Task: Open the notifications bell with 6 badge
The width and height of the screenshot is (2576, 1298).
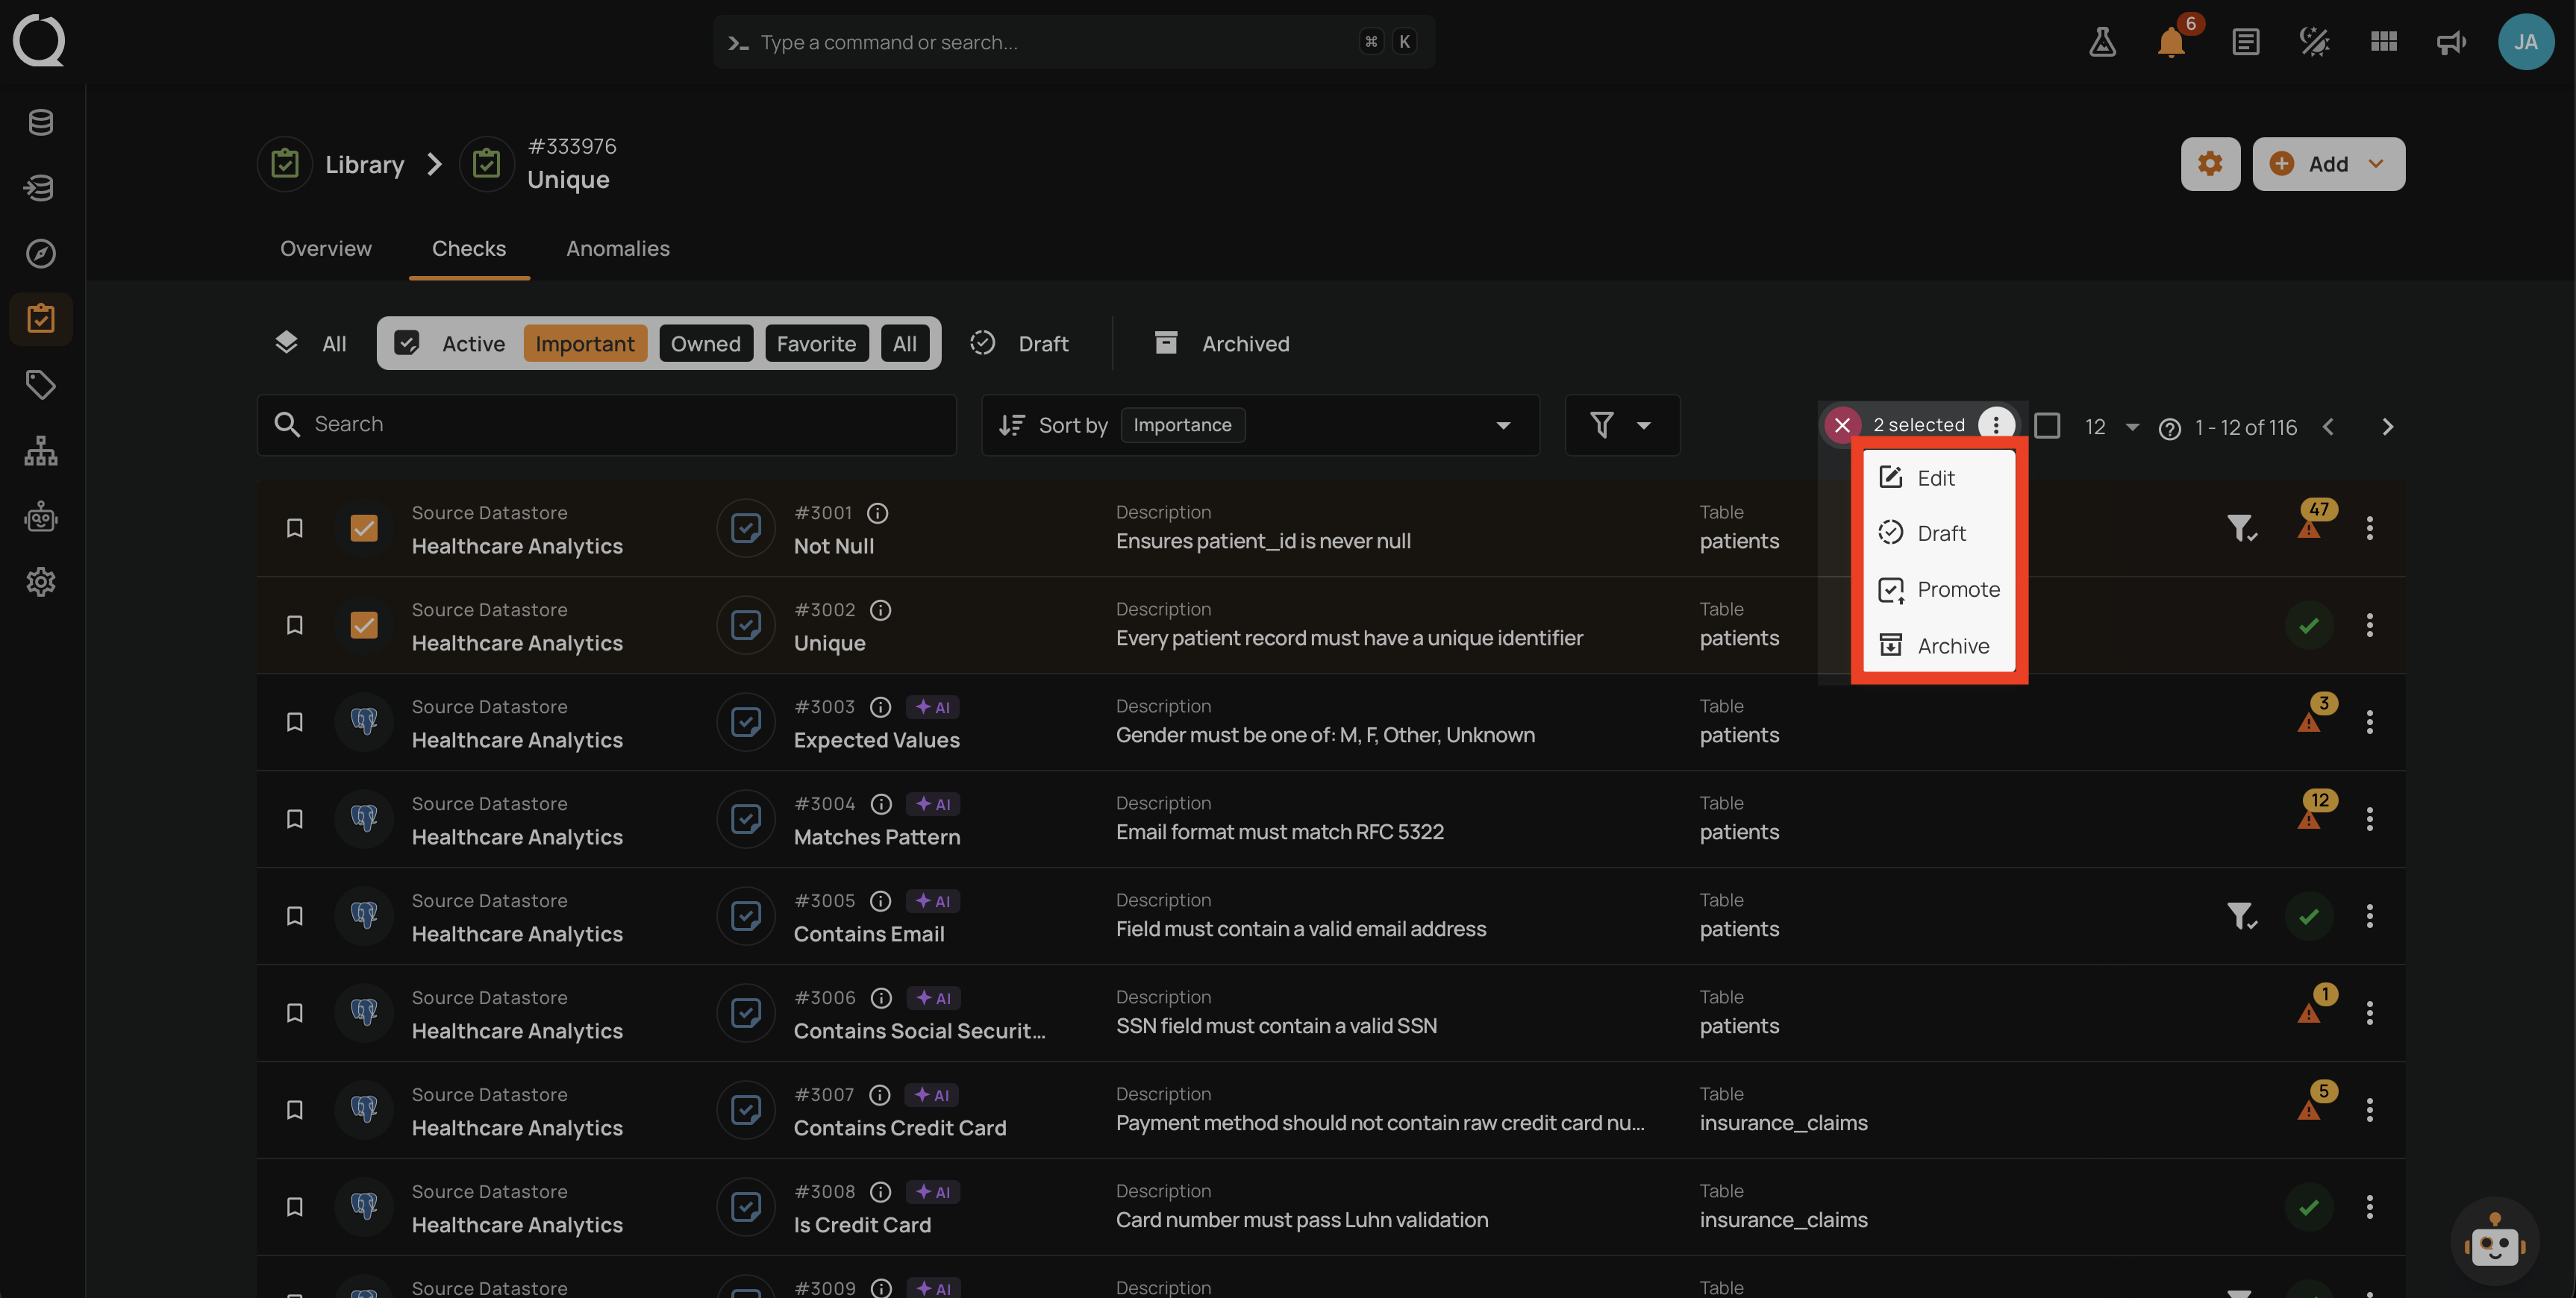Action: [2172, 41]
